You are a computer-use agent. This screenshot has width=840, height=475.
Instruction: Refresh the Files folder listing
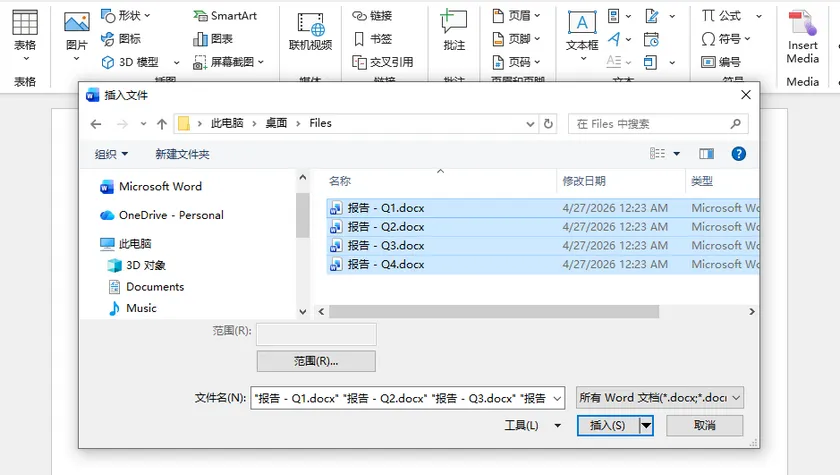pyautogui.click(x=548, y=124)
